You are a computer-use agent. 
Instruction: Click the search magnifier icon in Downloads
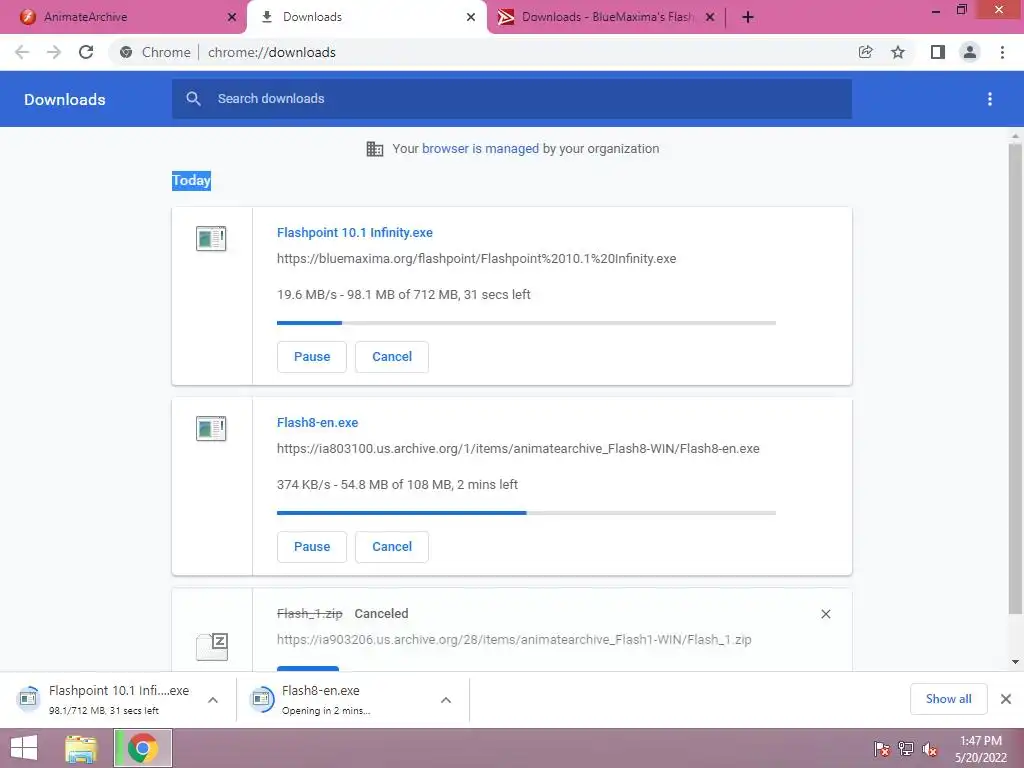tap(193, 99)
